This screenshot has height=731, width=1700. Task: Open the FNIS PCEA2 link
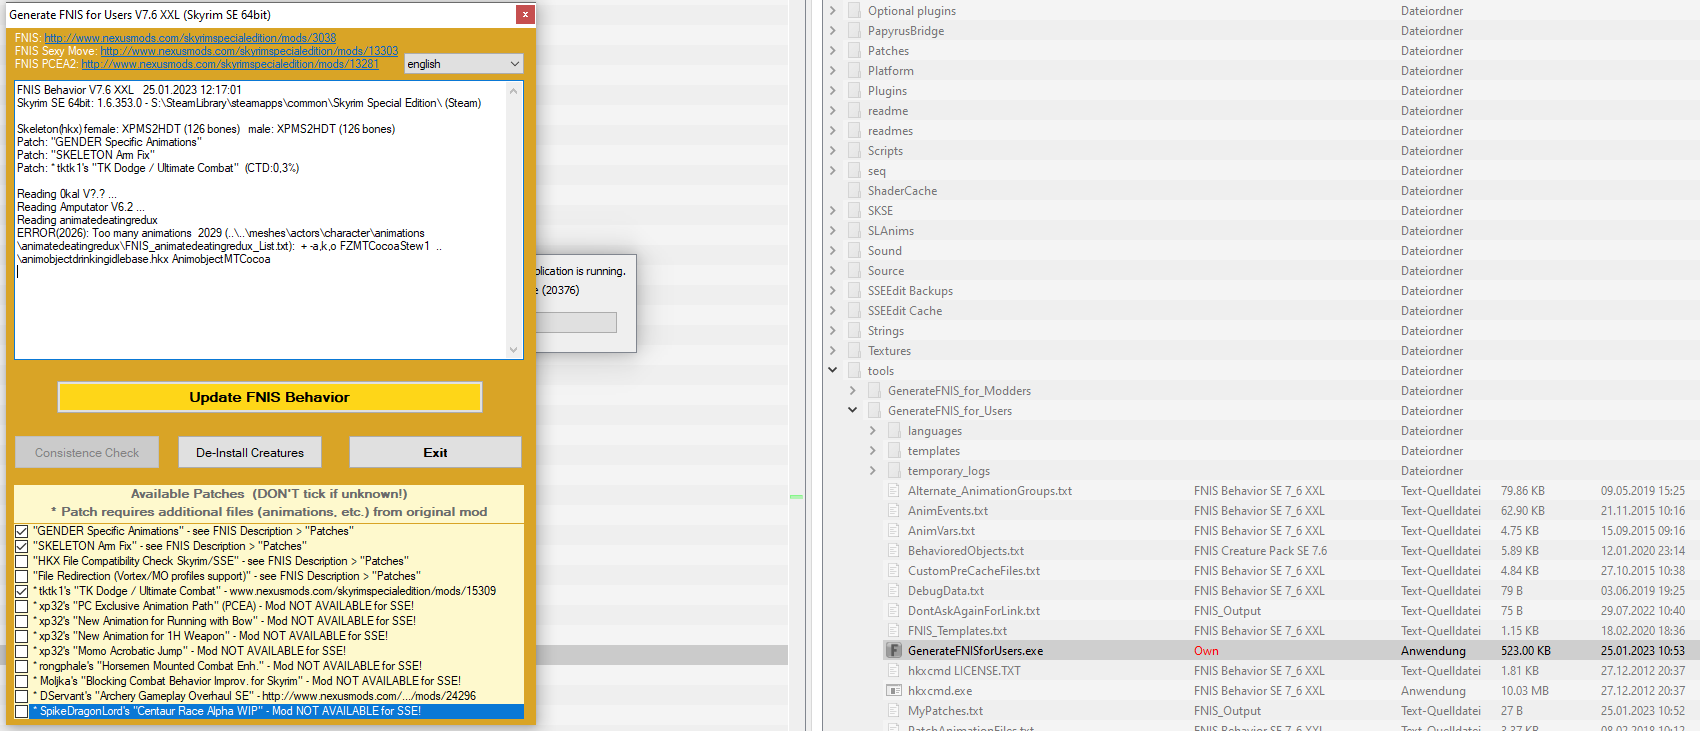pyautogui.click(x=230, y=64)
